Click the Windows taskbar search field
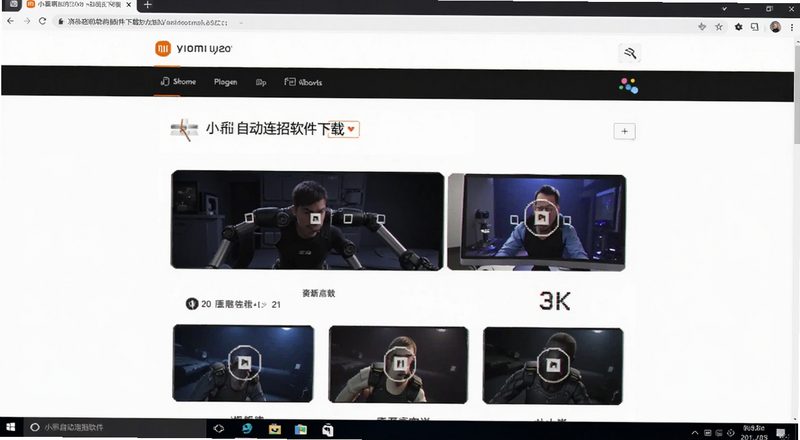This screenshot has width=800, height=440. click(x=115, y=427)
